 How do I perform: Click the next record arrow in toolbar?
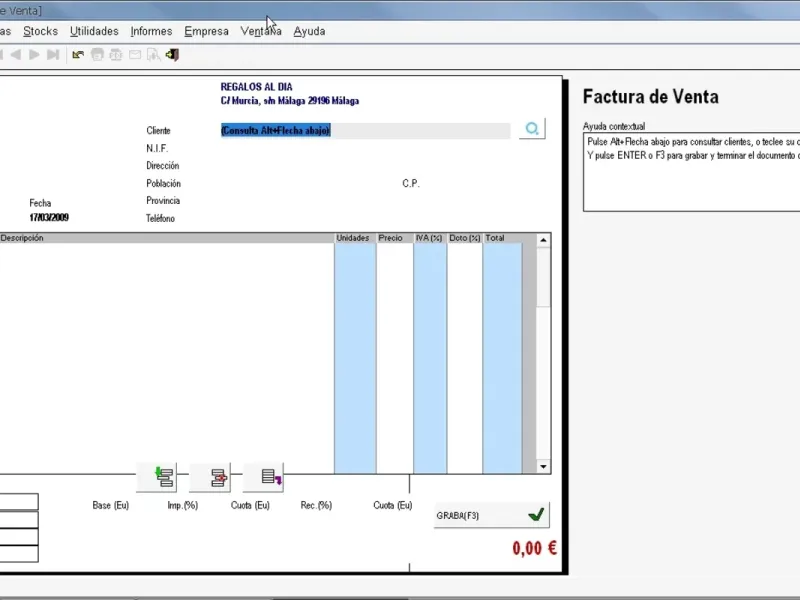pyautogui.click(x=34, y=55)
